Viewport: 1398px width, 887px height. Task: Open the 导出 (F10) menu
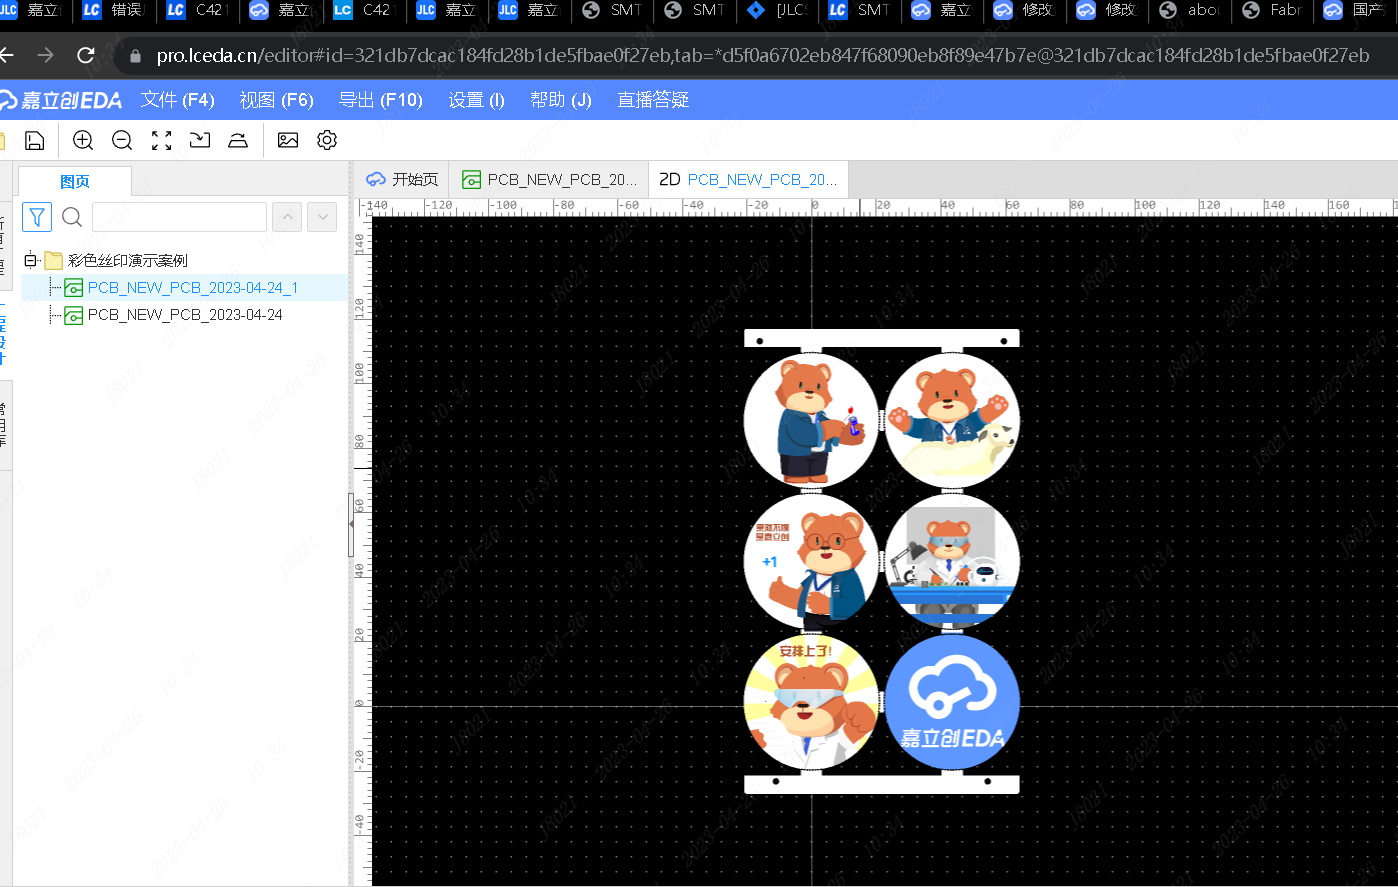381,100
